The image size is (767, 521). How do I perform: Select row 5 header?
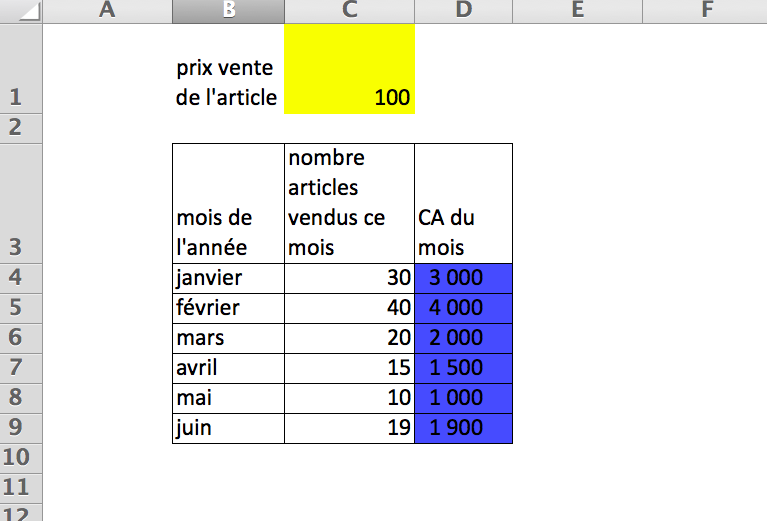point(21,308)
